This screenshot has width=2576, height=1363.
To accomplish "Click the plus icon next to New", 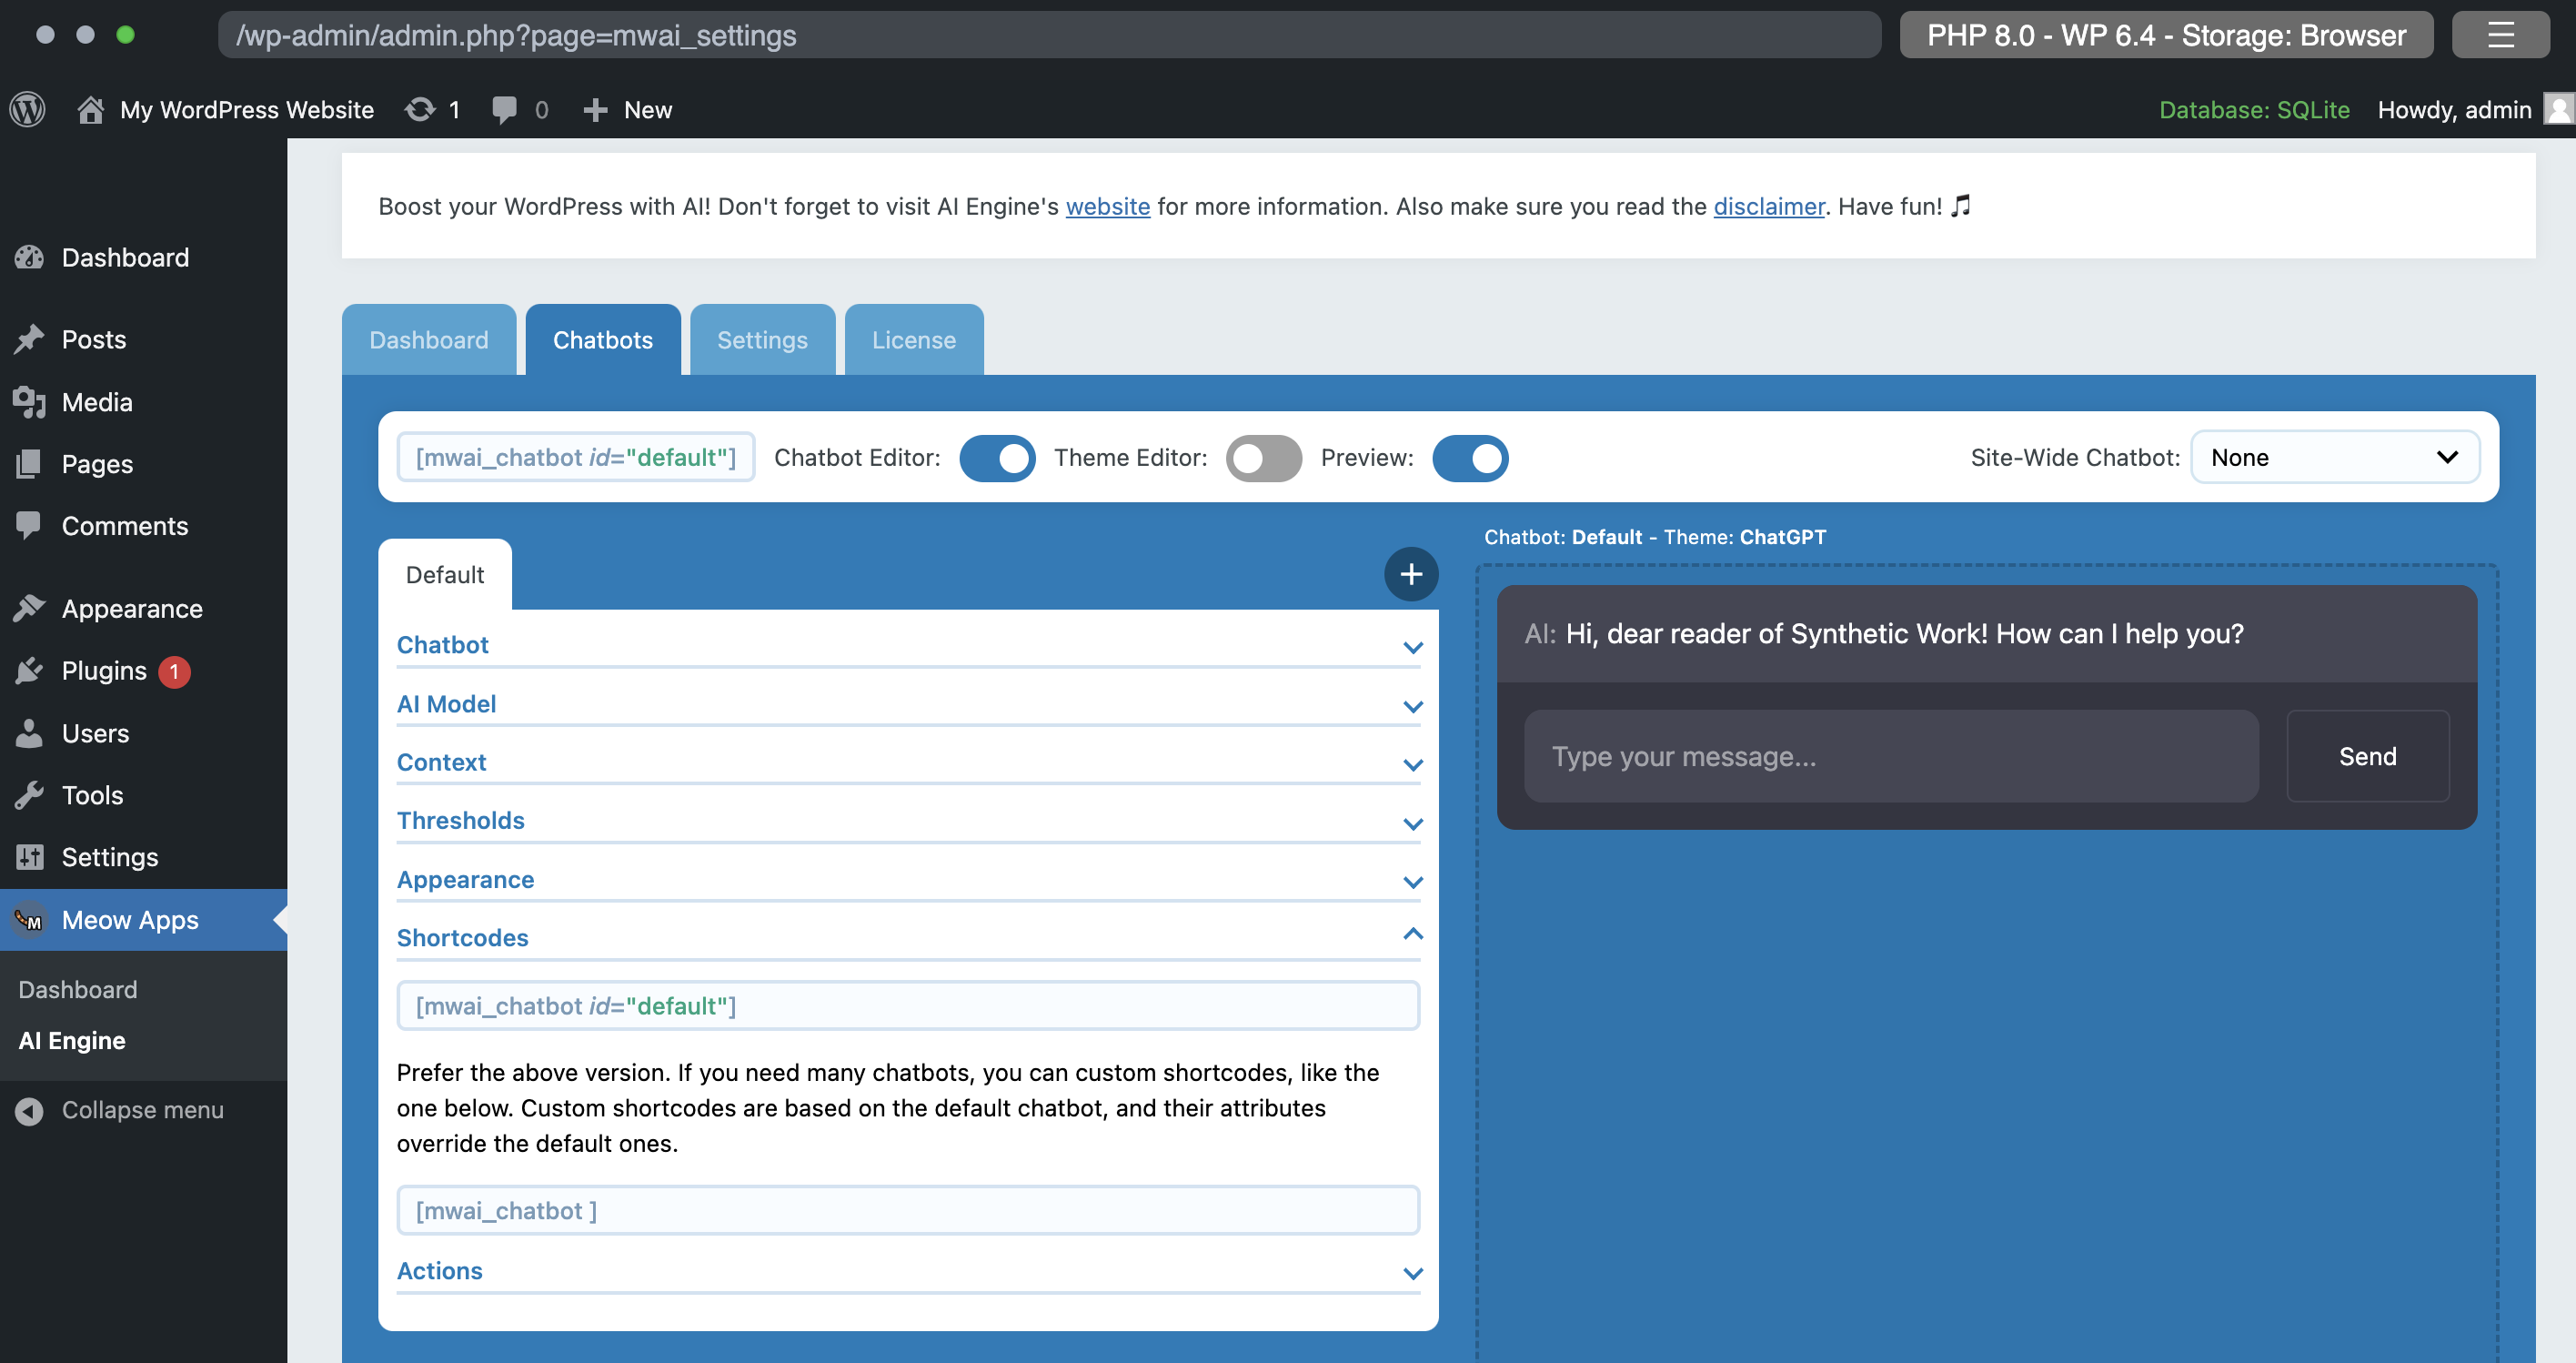I will 595,109.
